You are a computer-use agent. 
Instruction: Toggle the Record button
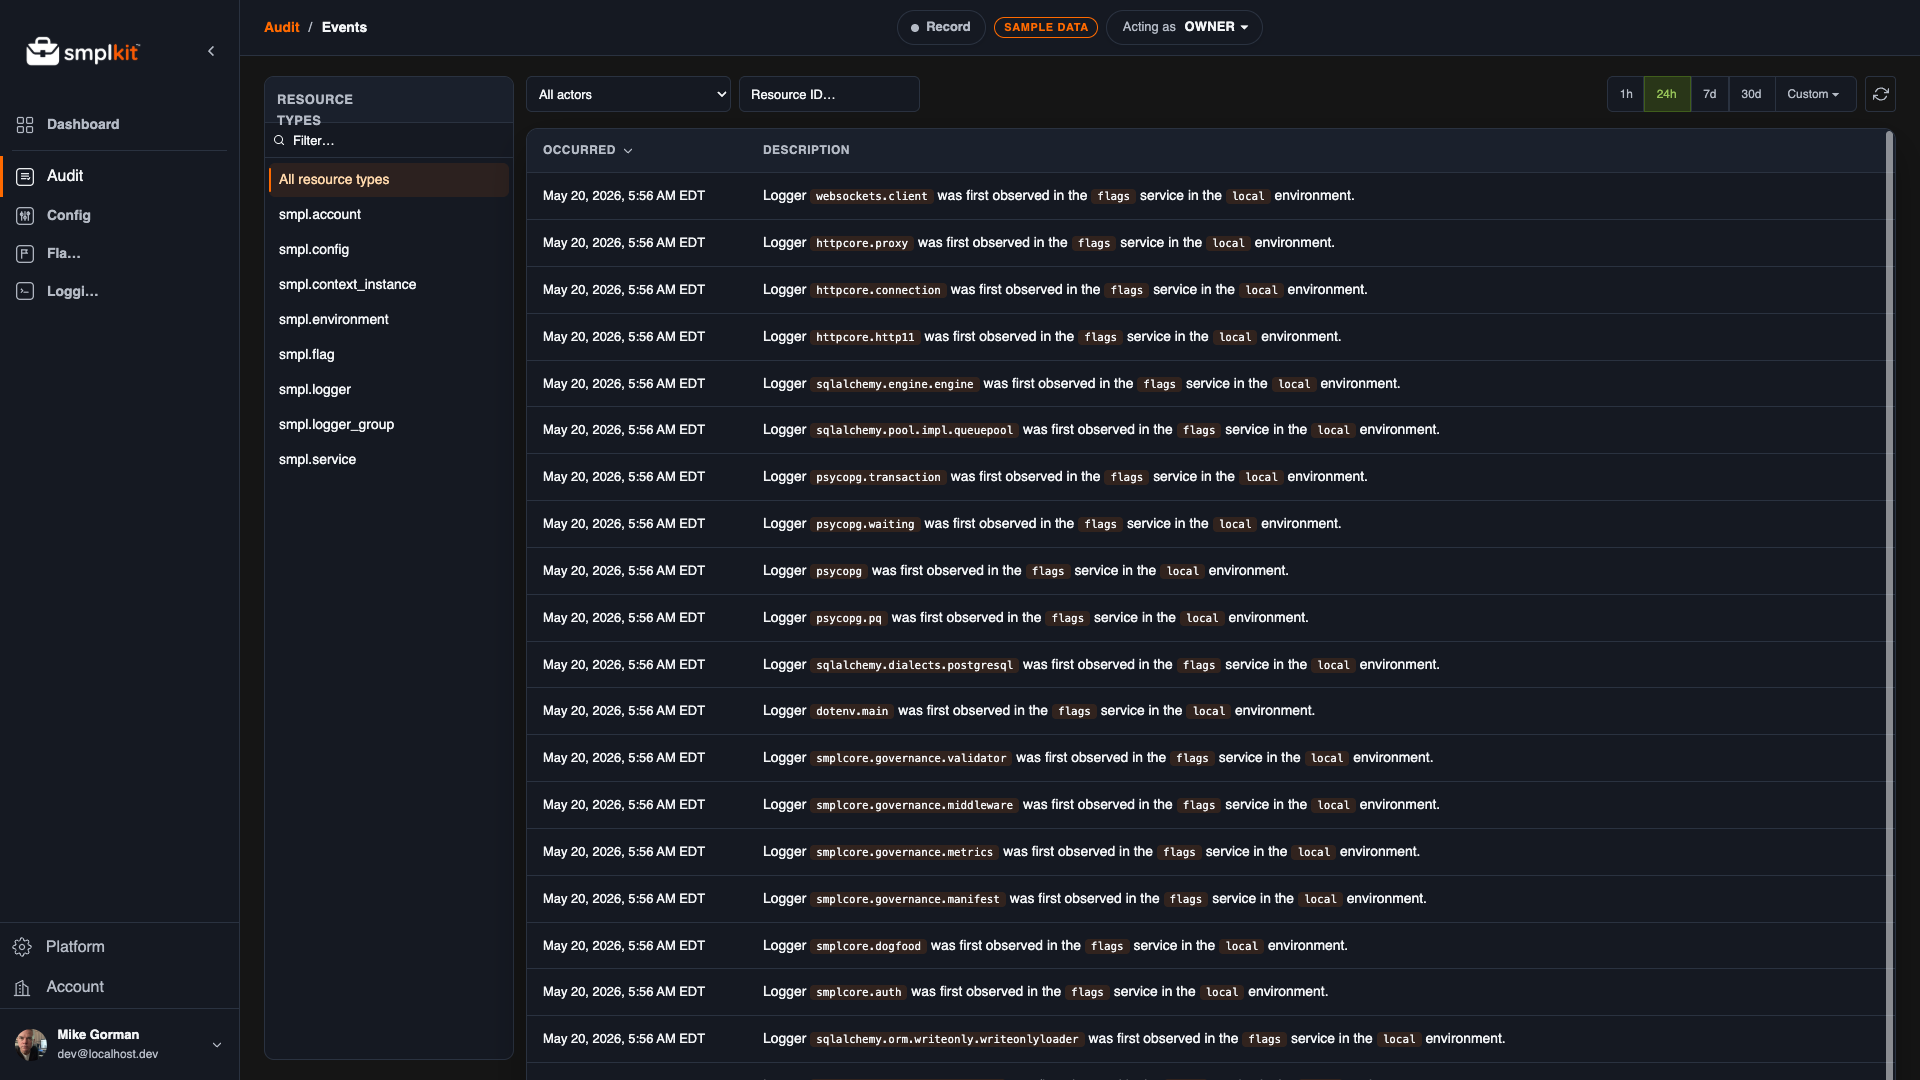[x=941, y=27]
